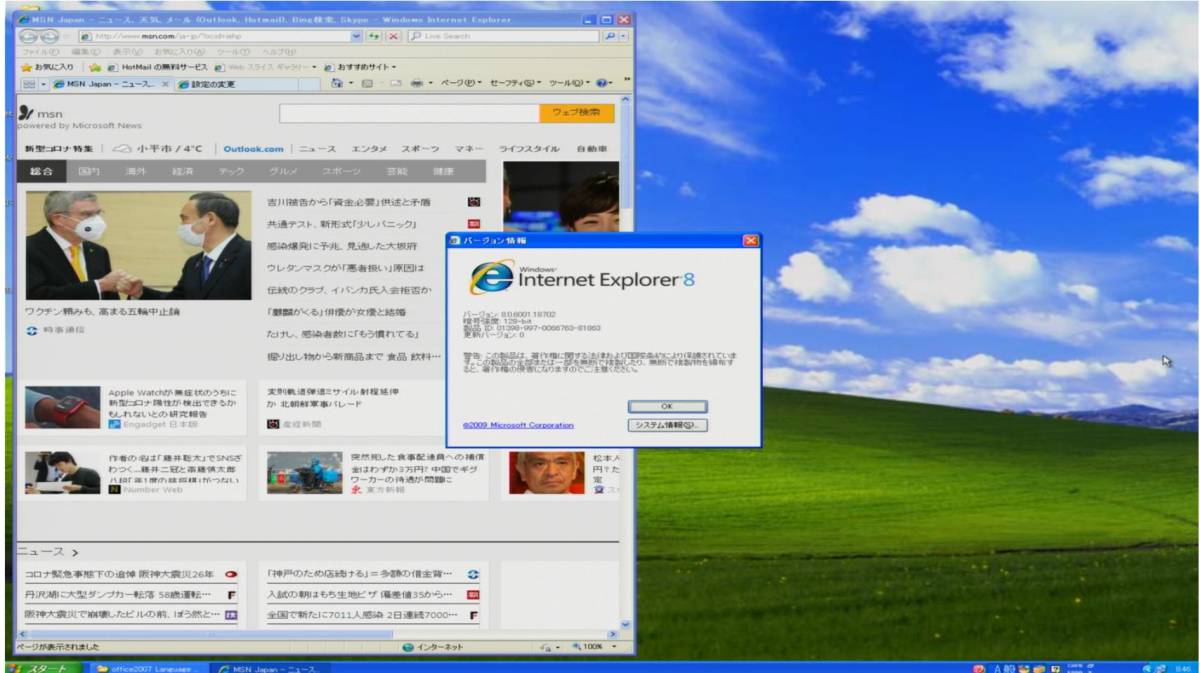Click the 100% zoom level control

pos(590,647)
